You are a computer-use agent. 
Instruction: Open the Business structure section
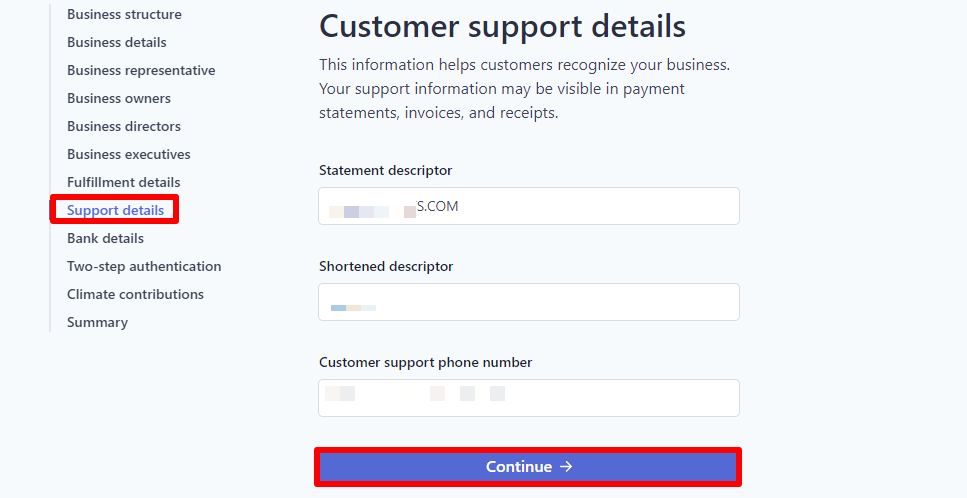(x=124, y=15)
